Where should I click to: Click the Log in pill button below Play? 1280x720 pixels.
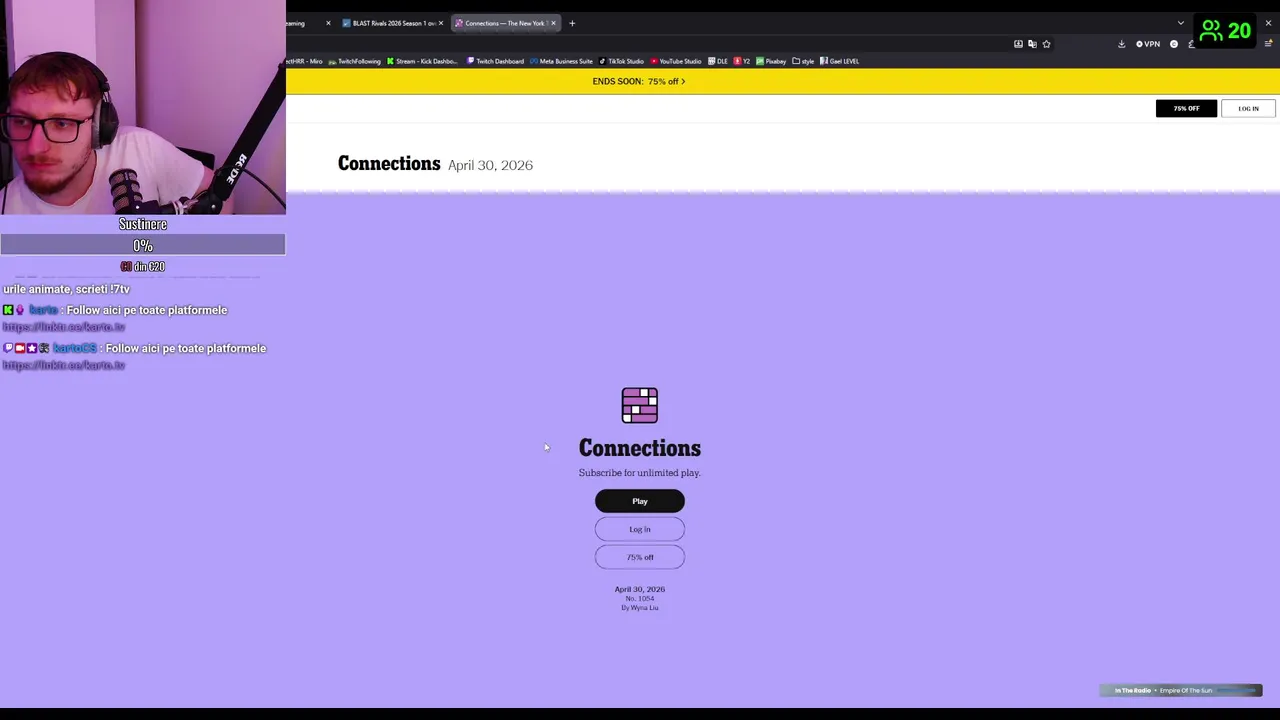(640, 529)
